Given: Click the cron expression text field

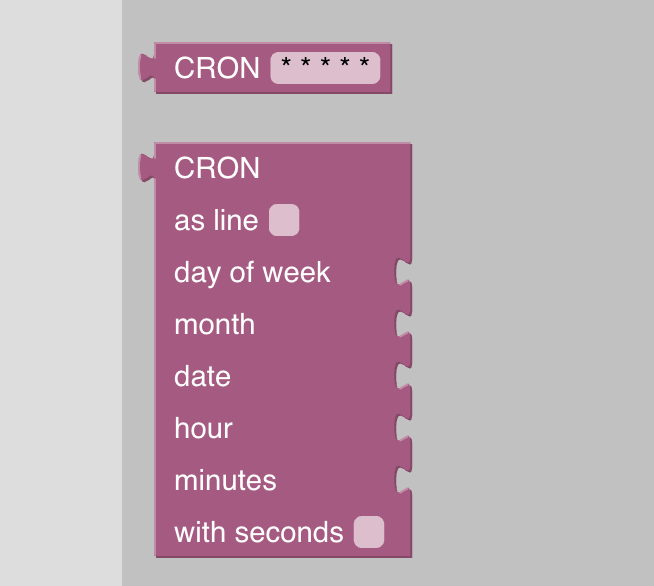Looking at the screenshot, I should pos(325,68).
